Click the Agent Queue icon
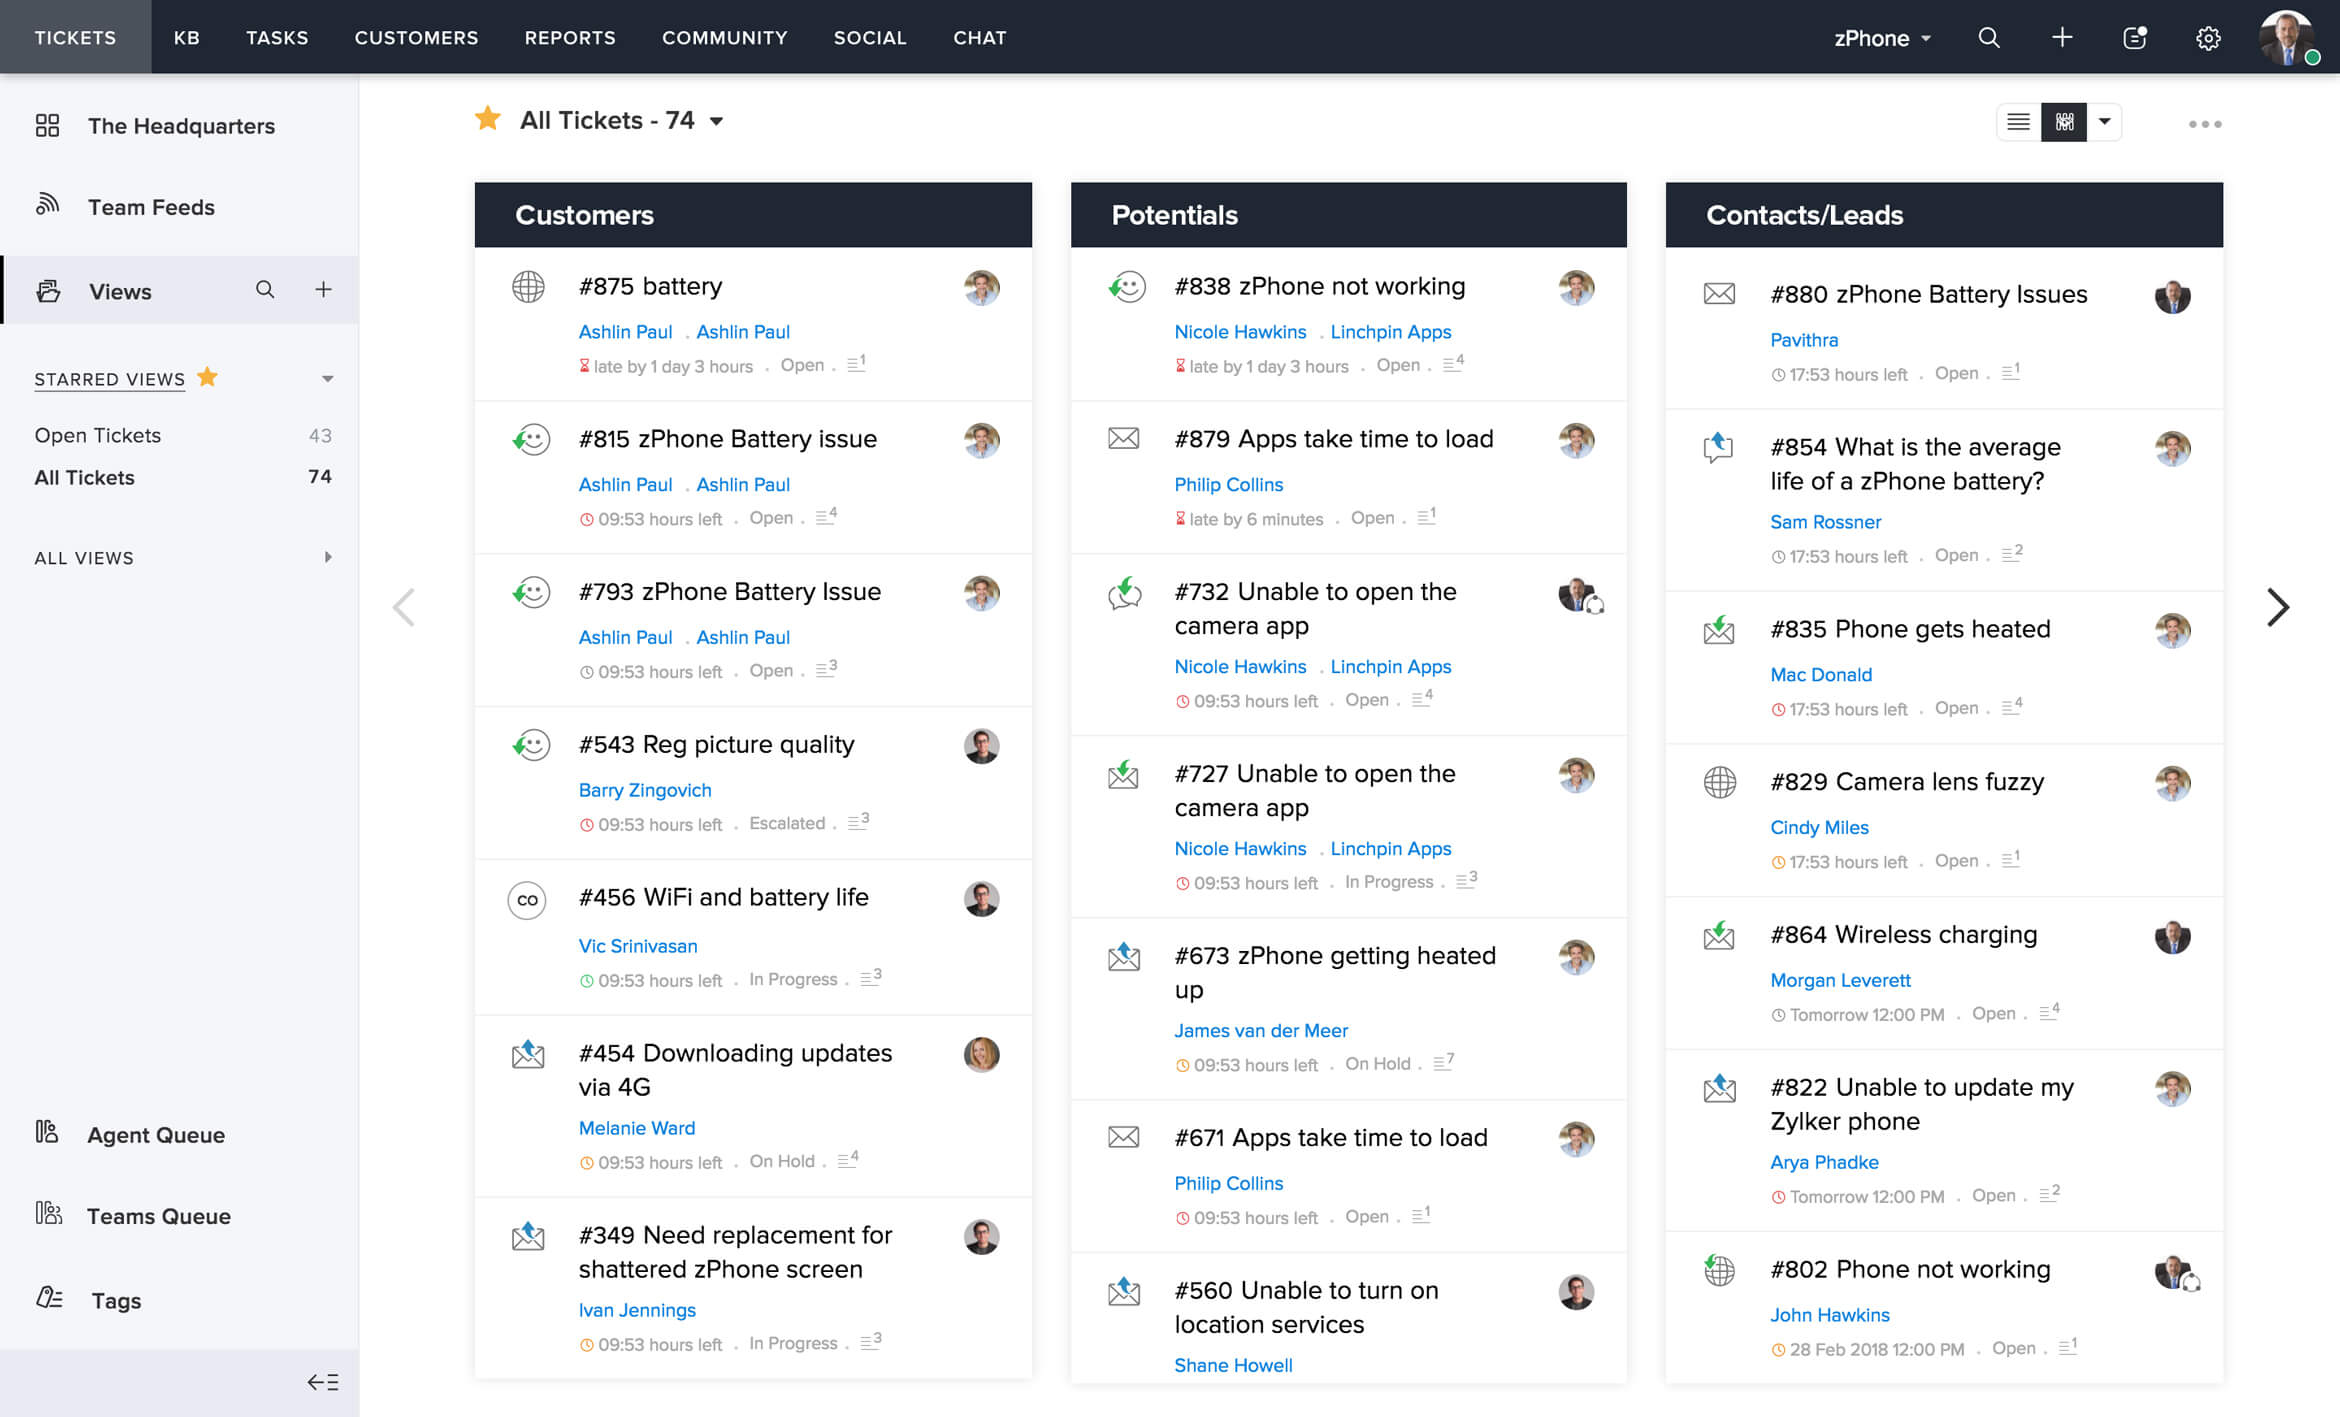The width and height of the screenshot is (2340, 1417). (x=45, y=1133)
